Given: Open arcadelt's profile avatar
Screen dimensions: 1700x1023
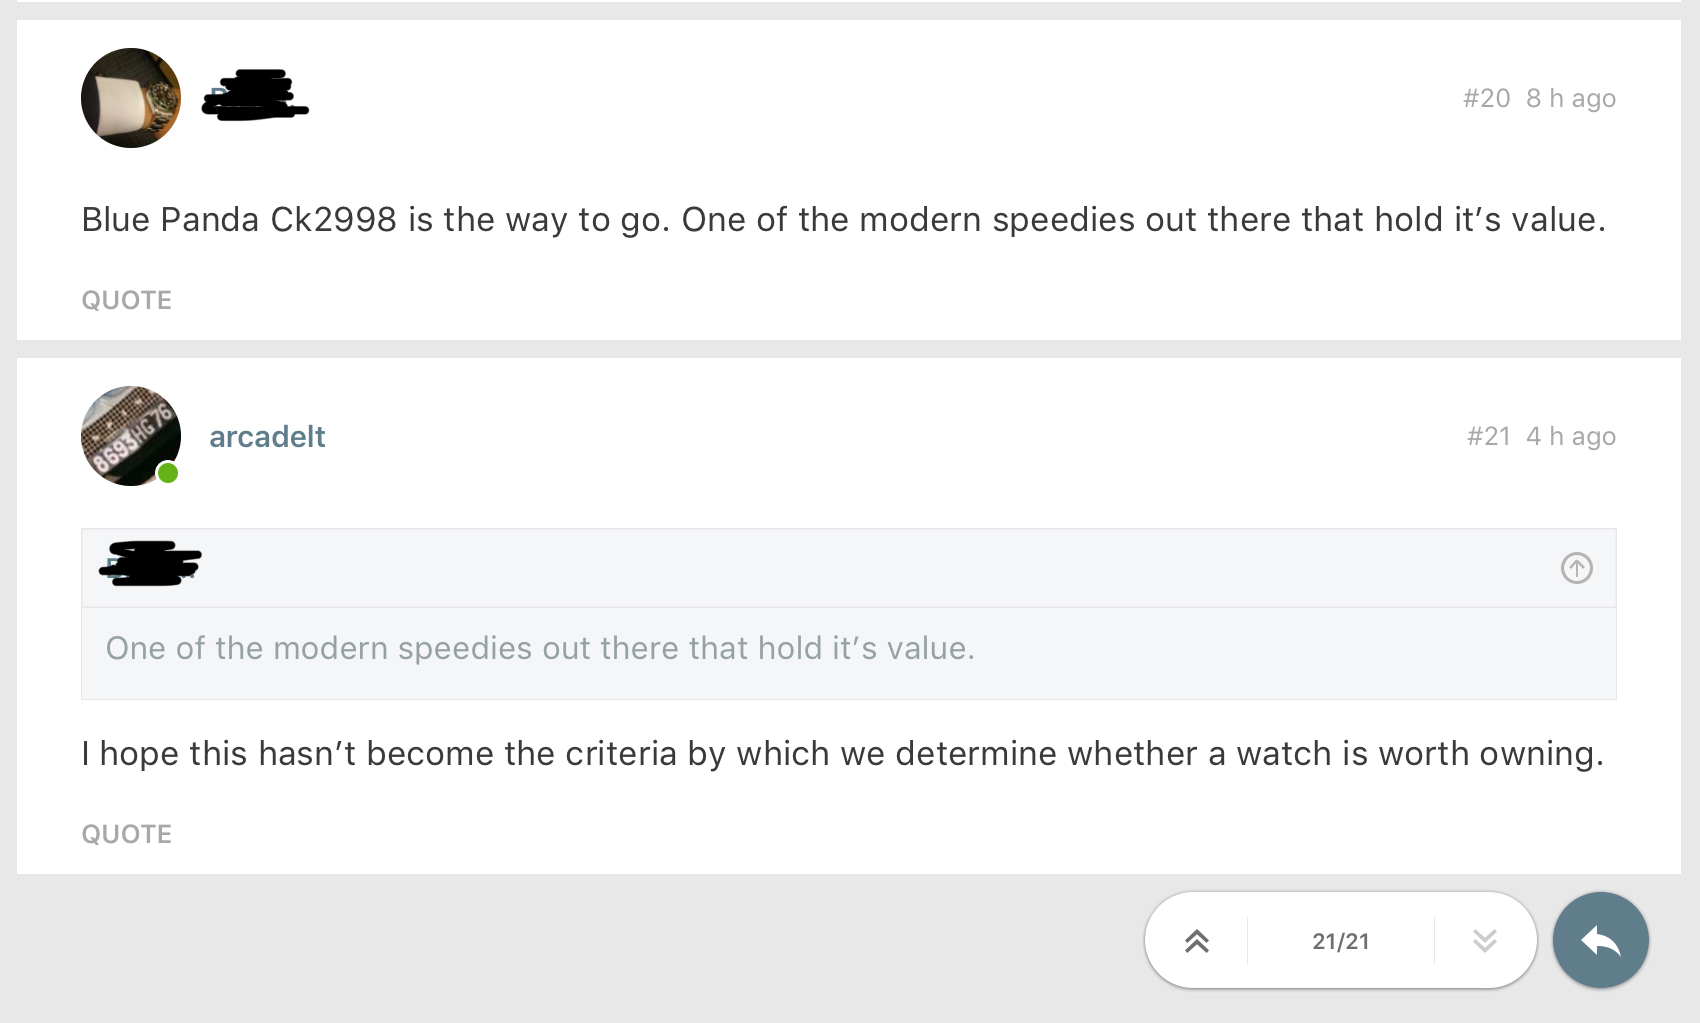Looking at the screenshot, I should pos(131,436).
